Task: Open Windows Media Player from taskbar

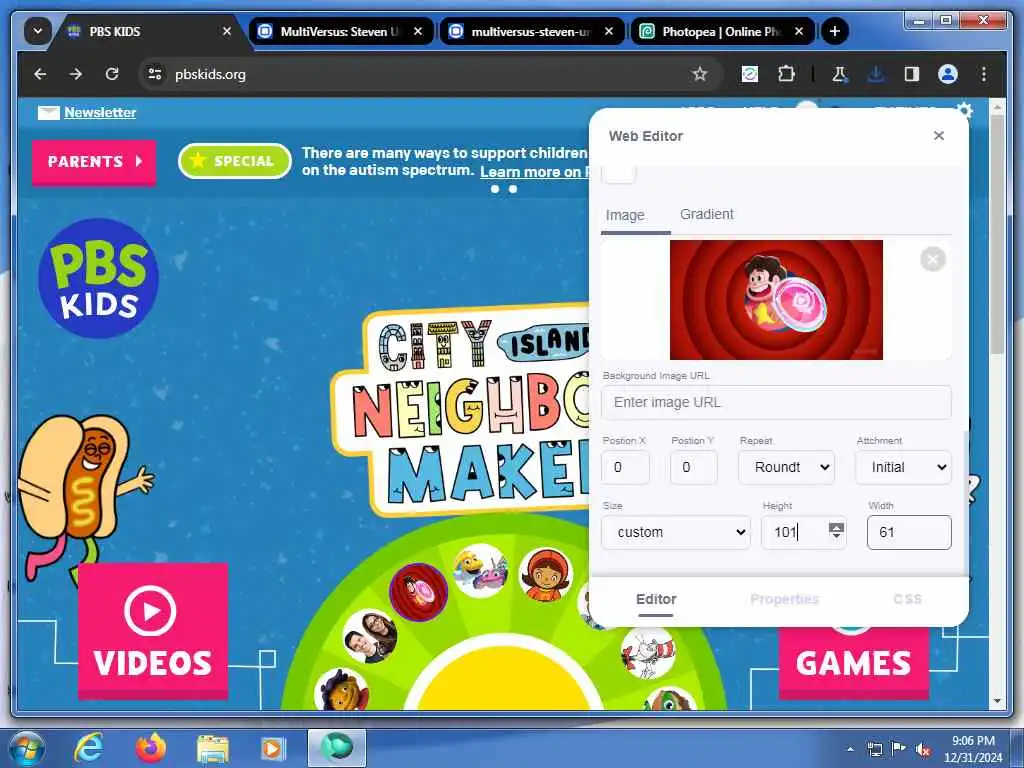Action: 274,748
